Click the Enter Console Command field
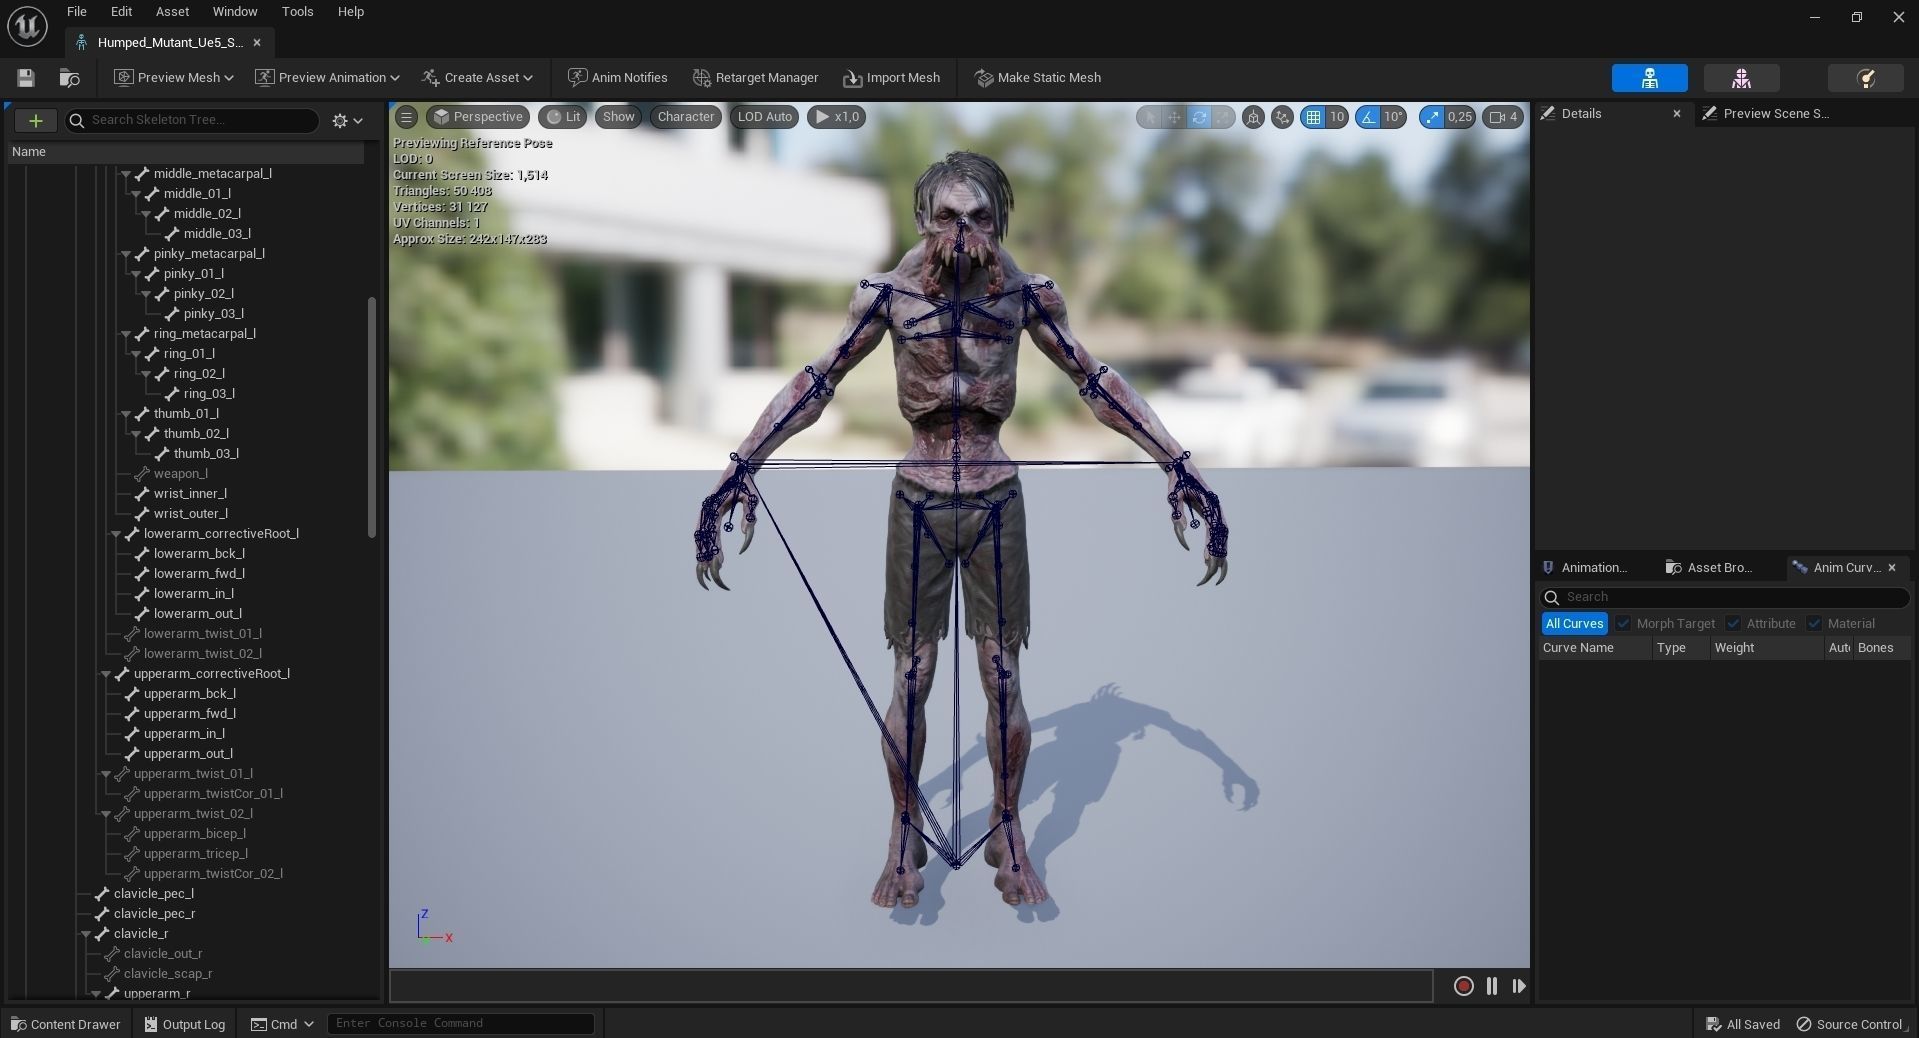 pyautogui.click(x=461, y=1024)
